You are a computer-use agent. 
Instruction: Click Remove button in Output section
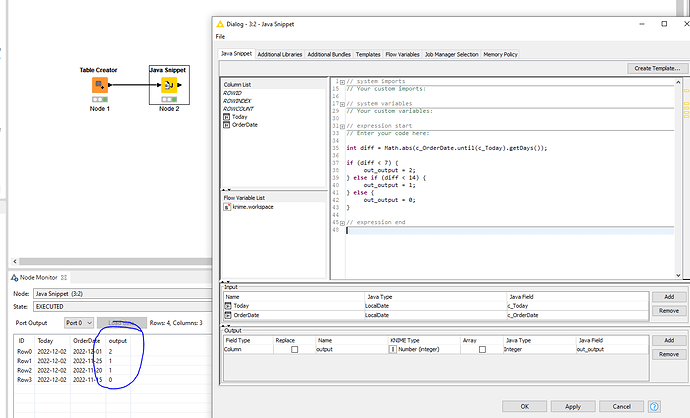tap(669, 354)
